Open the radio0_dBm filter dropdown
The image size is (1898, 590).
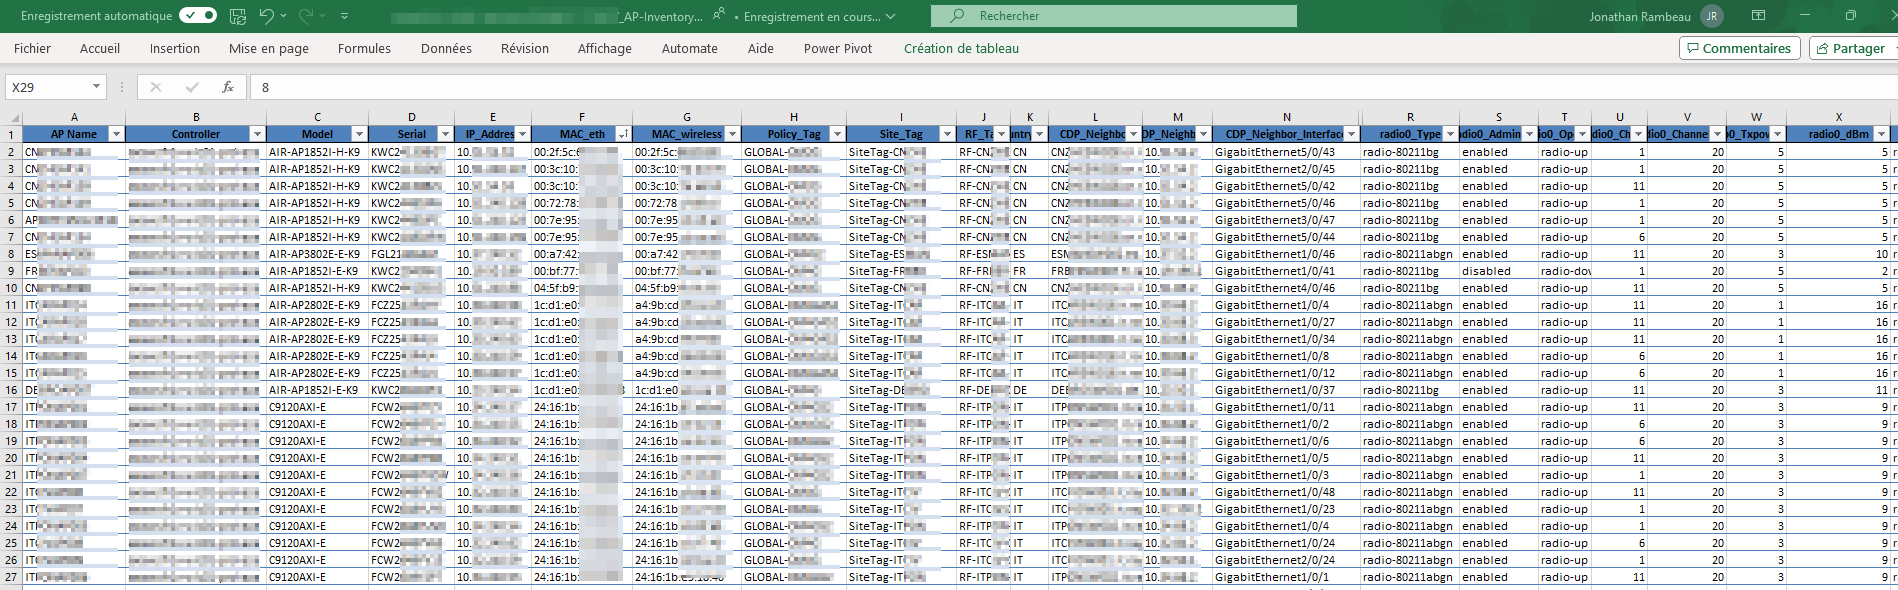tap(1881, 134)
